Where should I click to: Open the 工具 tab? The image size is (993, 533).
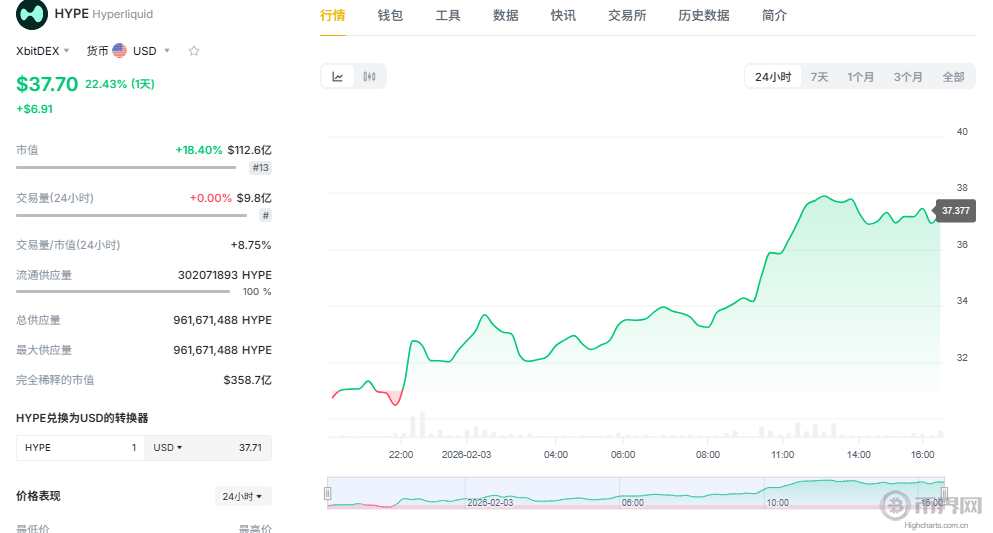448,16
